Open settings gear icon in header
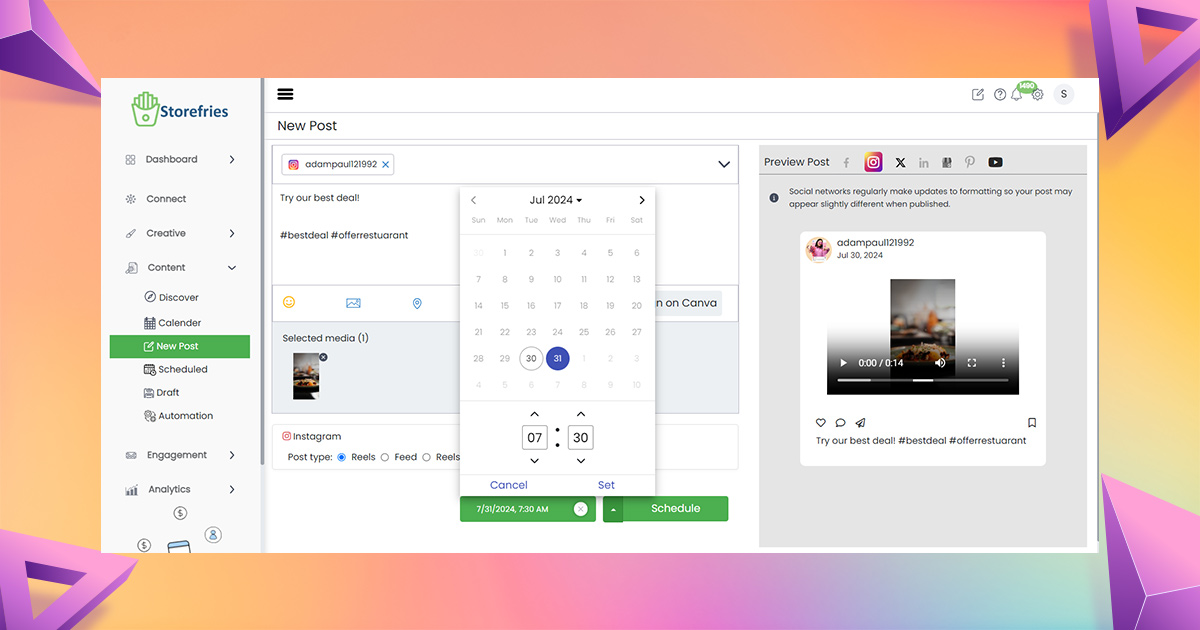 point(1038,94)
